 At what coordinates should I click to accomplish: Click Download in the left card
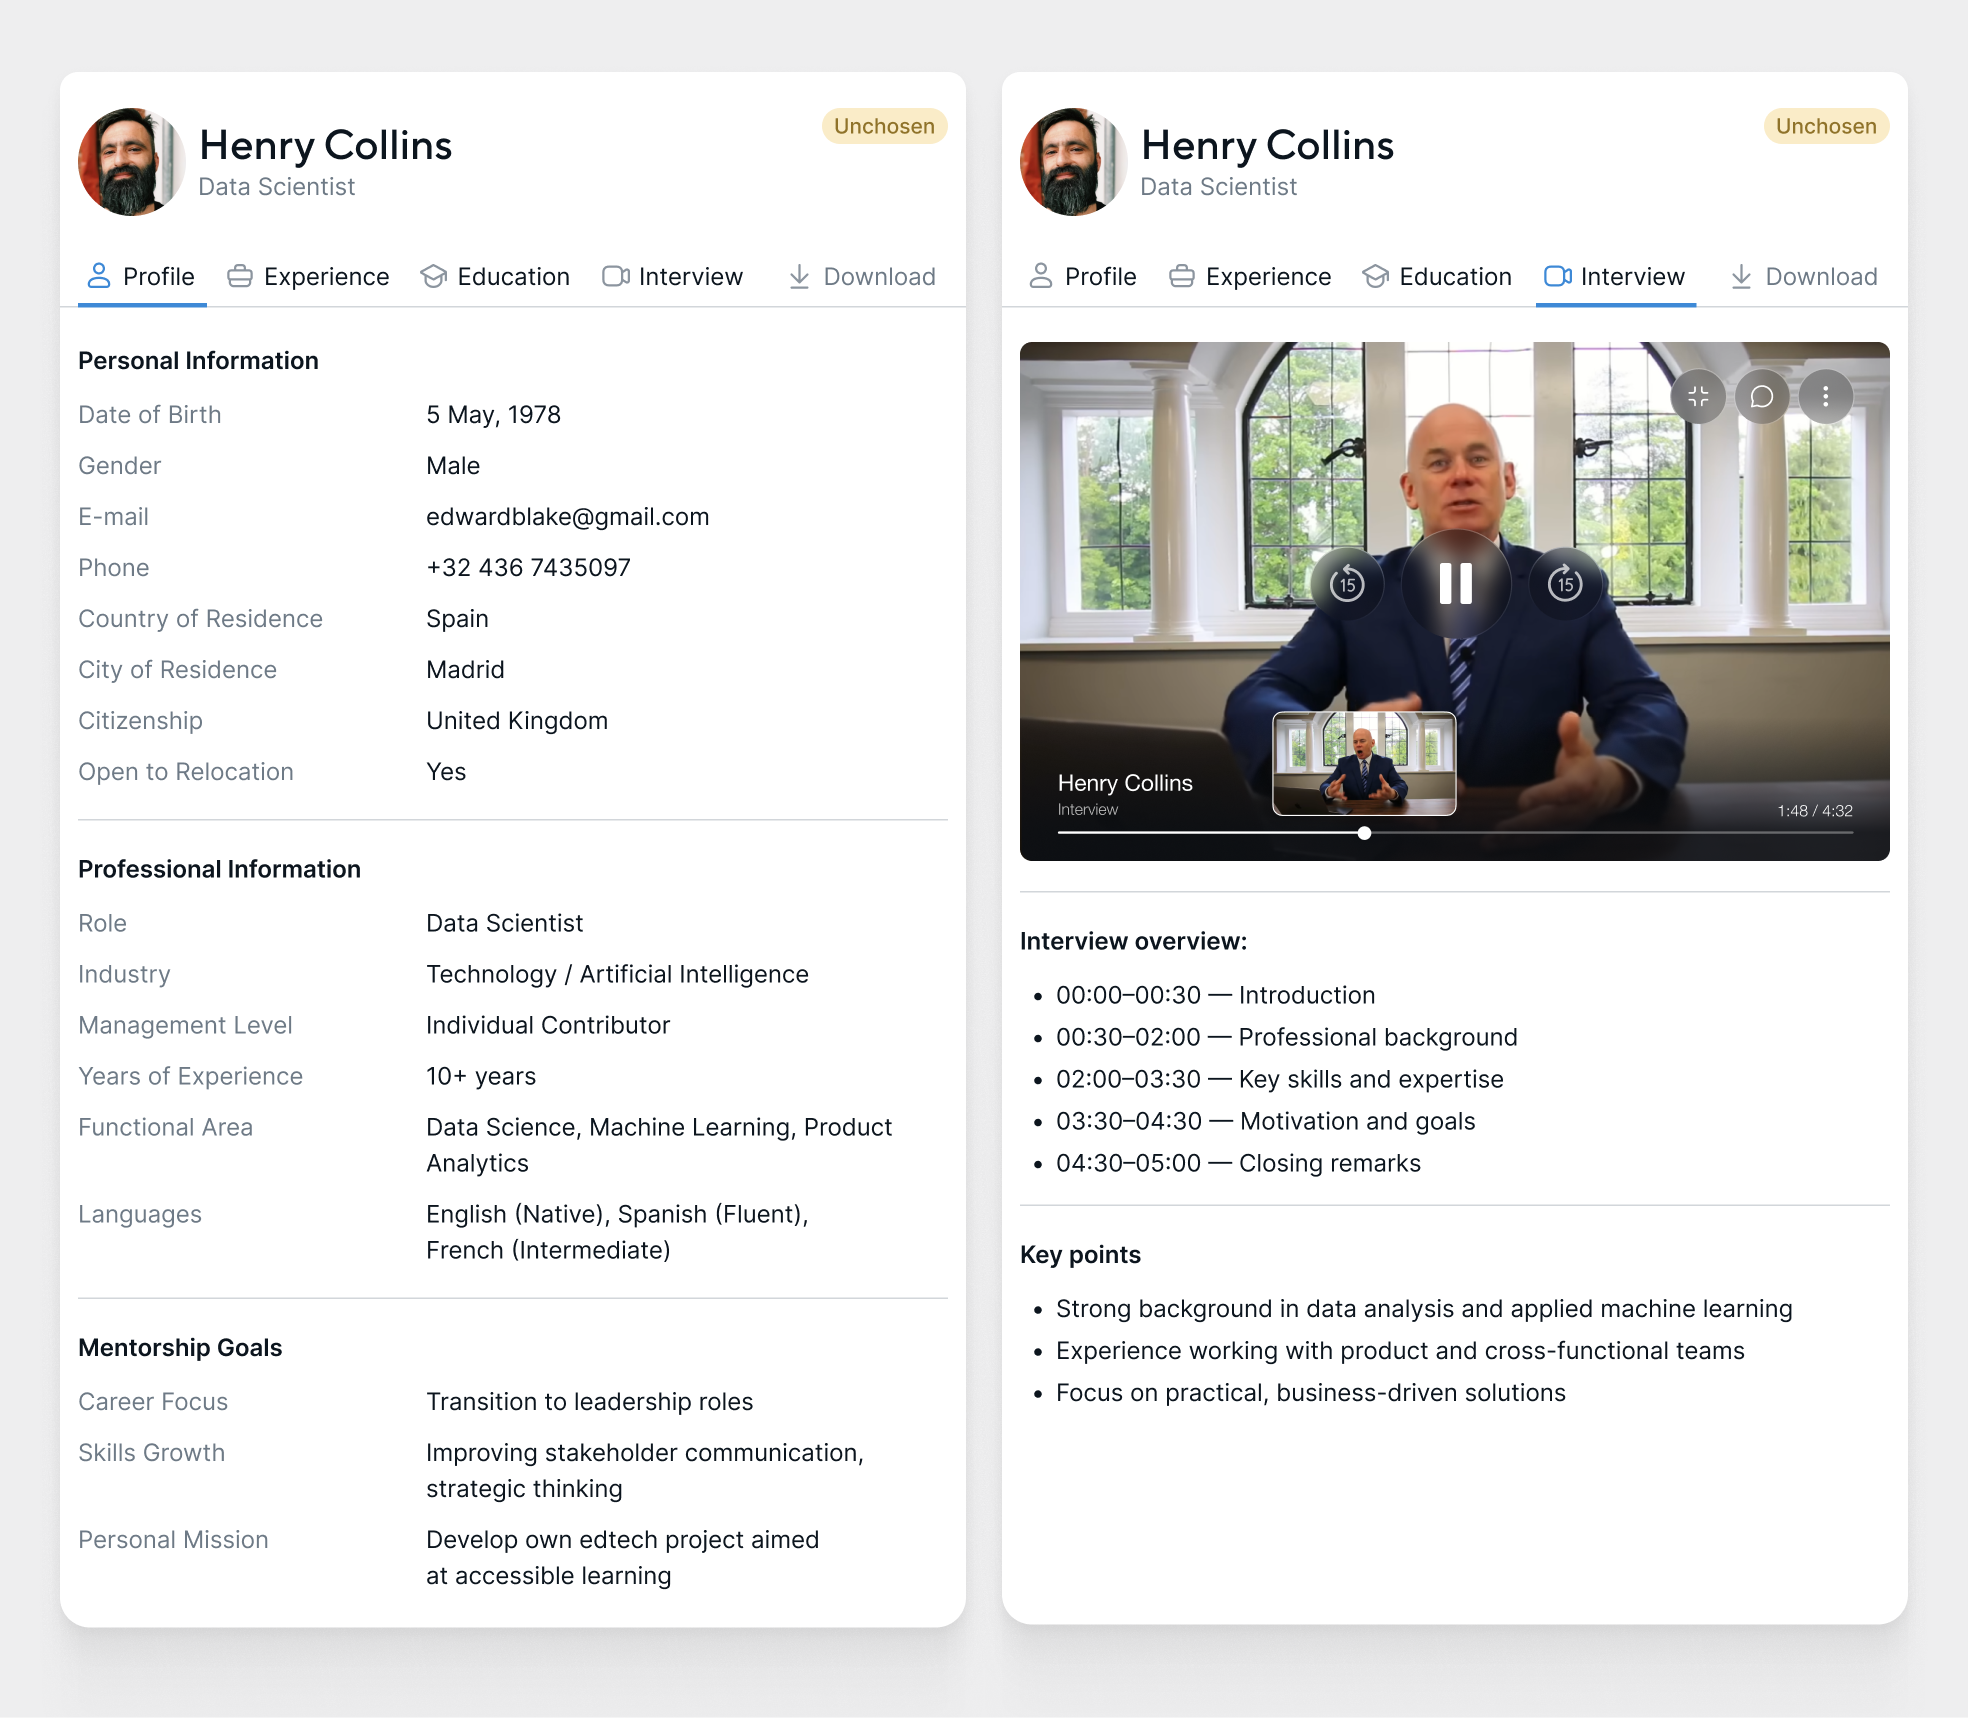click(x=862, y=276)
